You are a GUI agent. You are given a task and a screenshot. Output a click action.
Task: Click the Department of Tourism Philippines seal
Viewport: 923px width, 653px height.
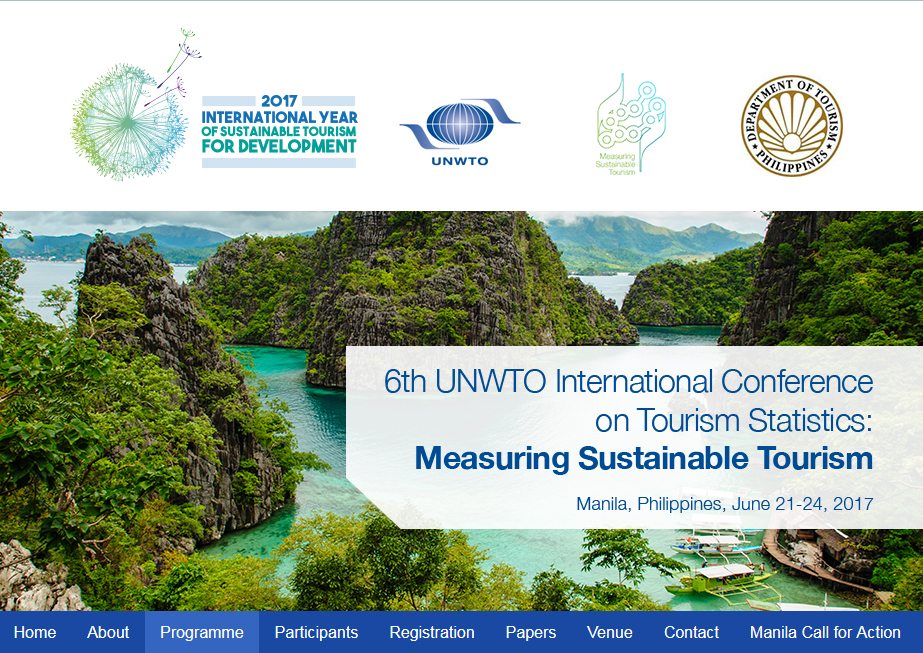coord(791,126)
